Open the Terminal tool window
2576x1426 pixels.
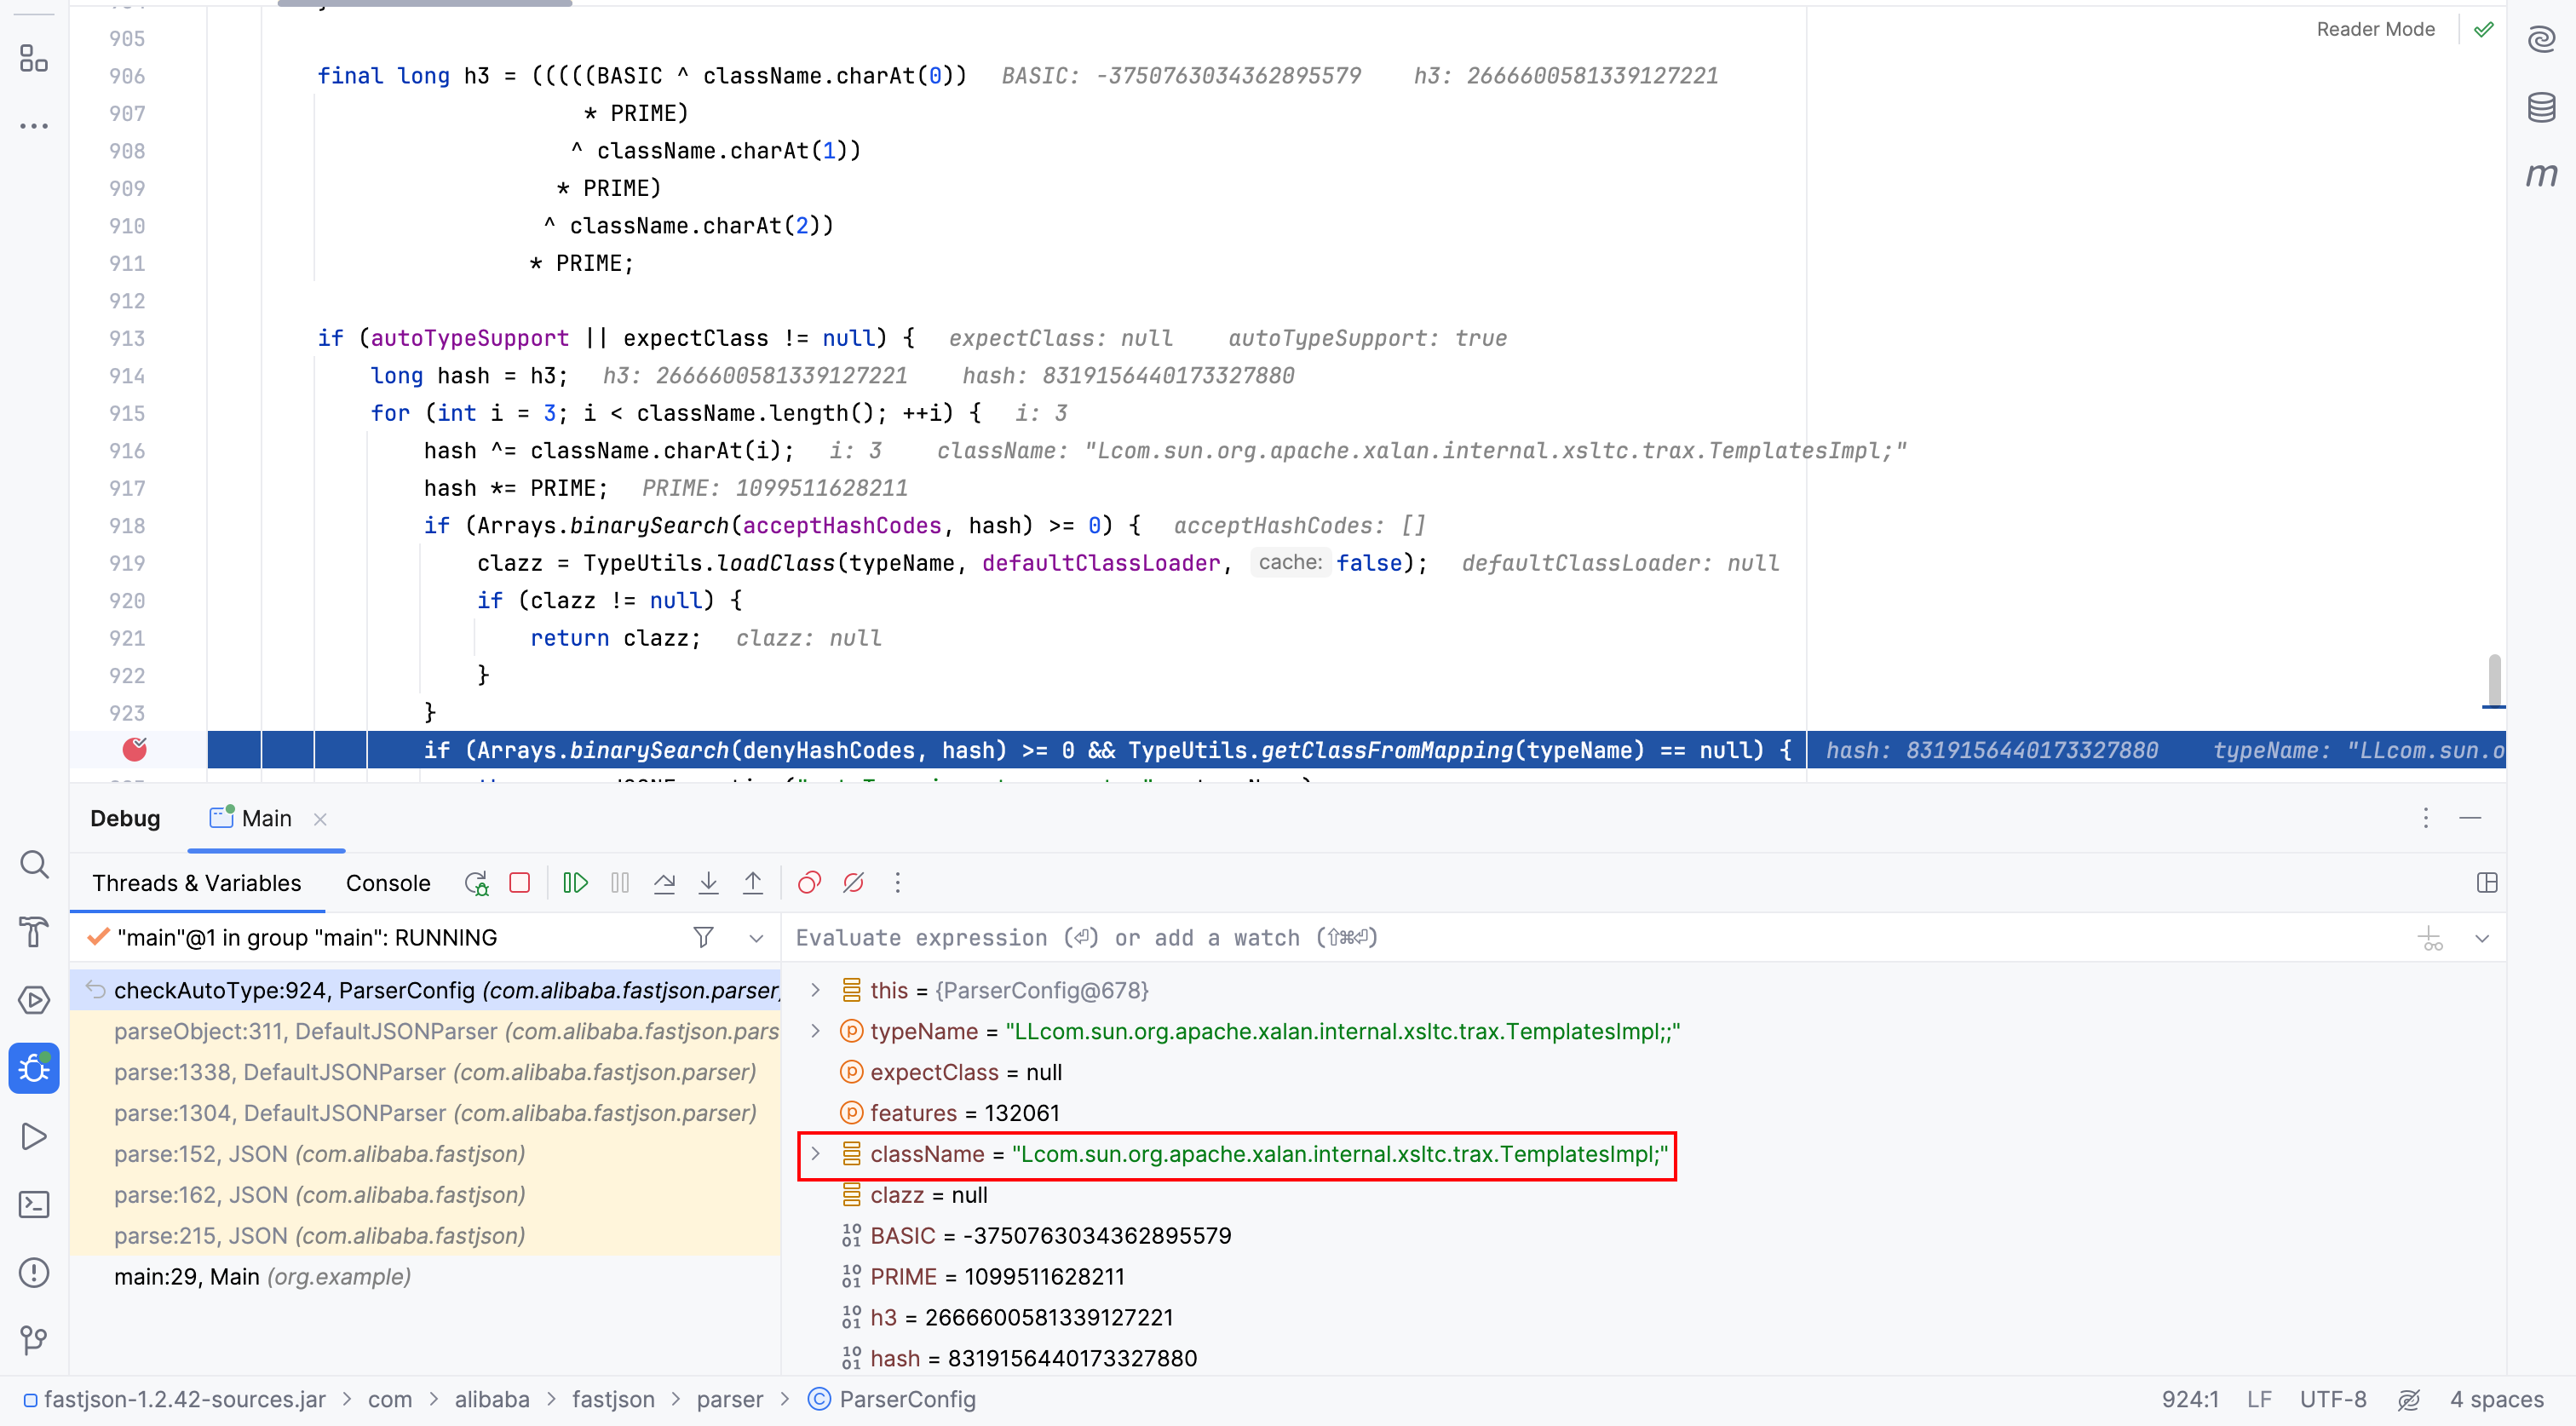click(34, 1204)
